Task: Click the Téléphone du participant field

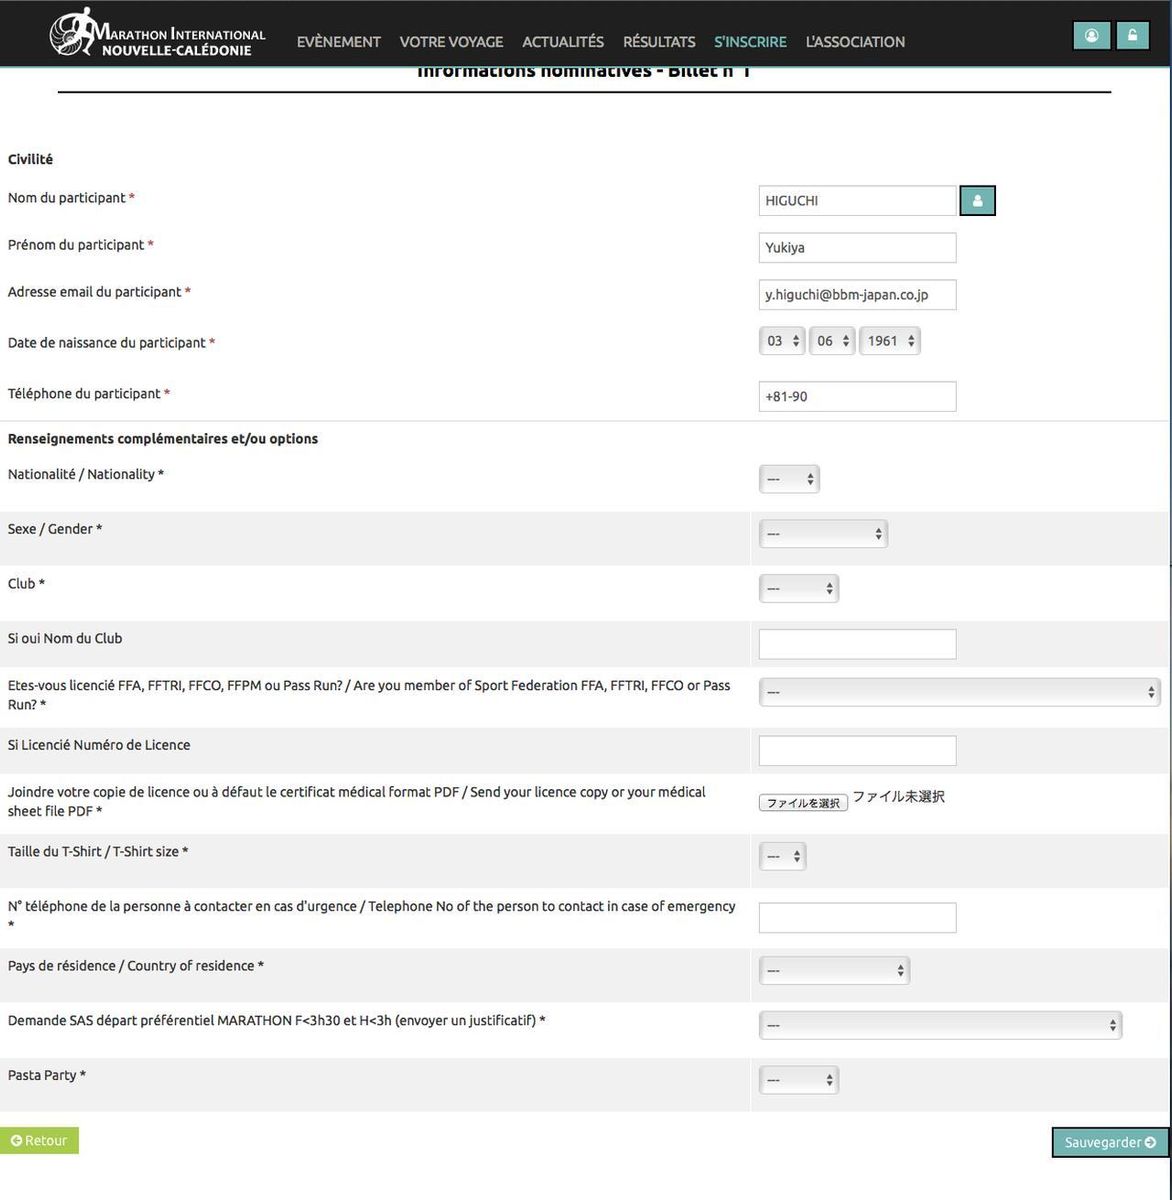Action: click(x=857, y=397)
